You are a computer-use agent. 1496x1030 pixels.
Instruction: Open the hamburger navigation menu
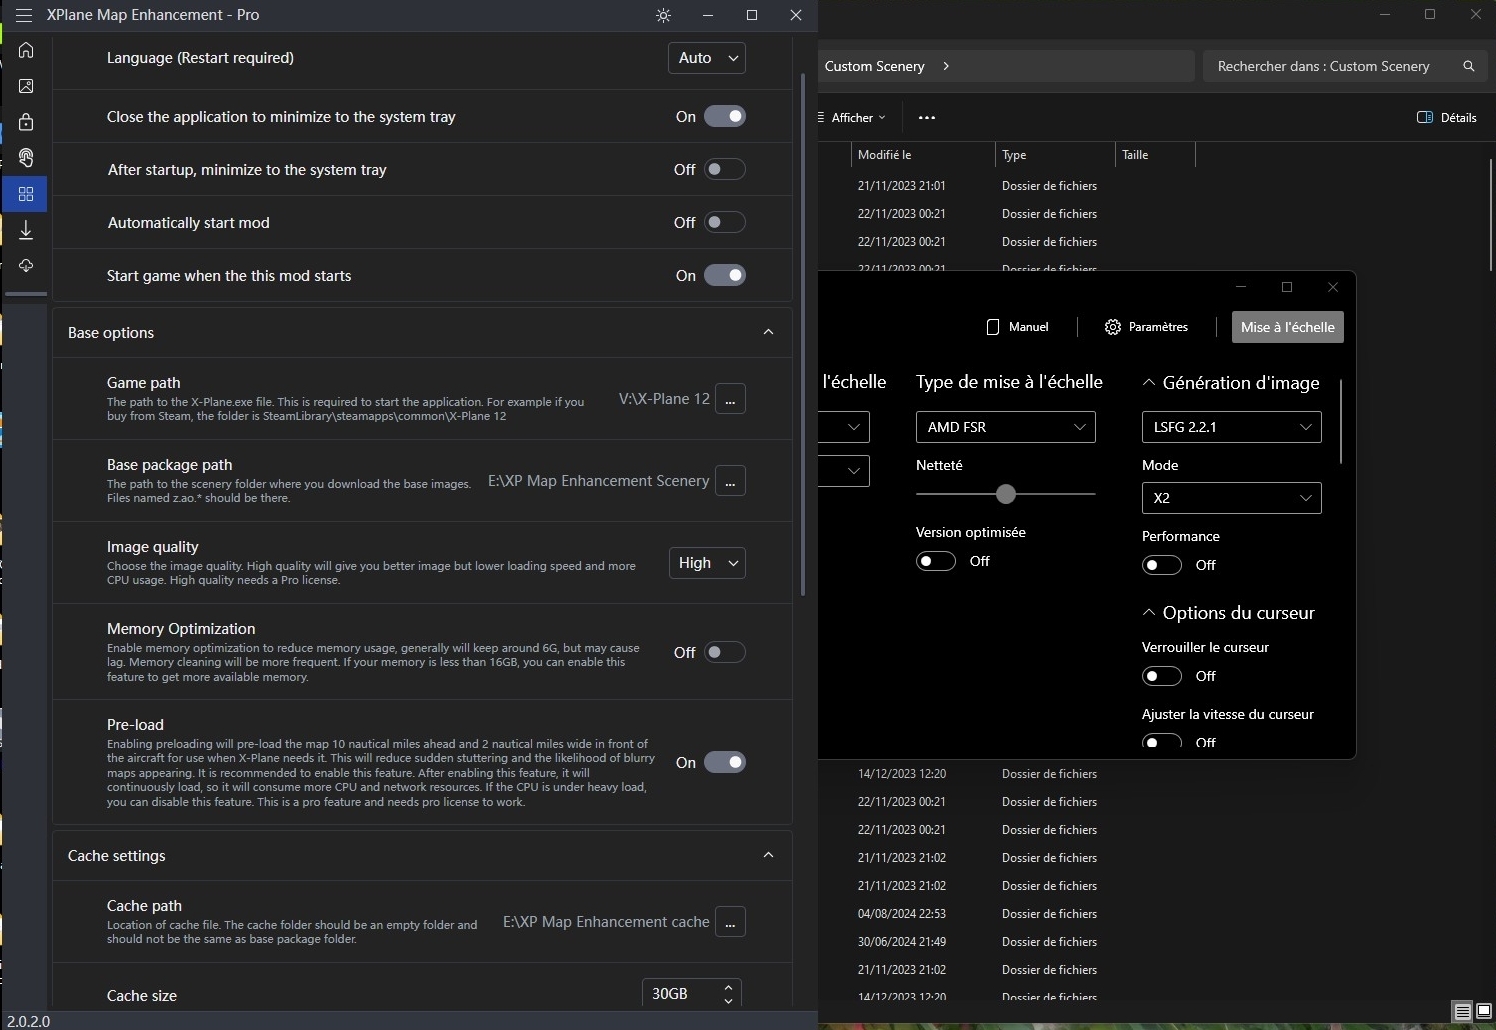point(24,15)
